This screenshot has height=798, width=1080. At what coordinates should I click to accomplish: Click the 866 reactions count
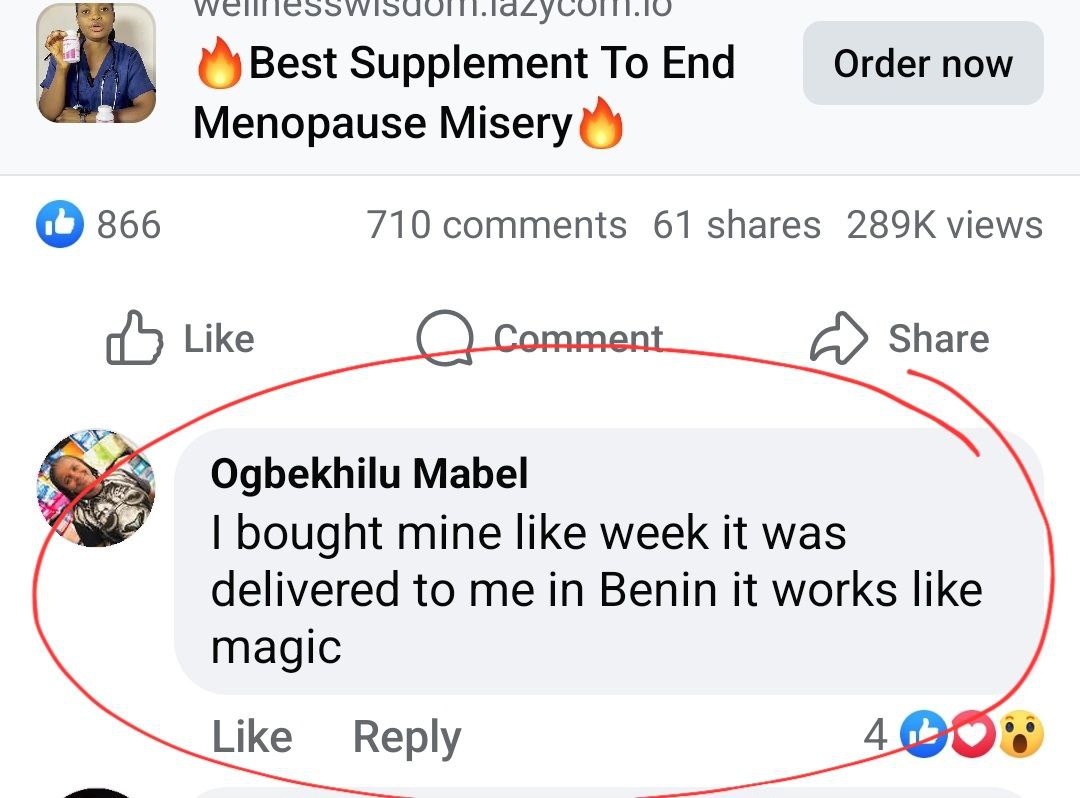pyautogui.click(x=128, y=225)
